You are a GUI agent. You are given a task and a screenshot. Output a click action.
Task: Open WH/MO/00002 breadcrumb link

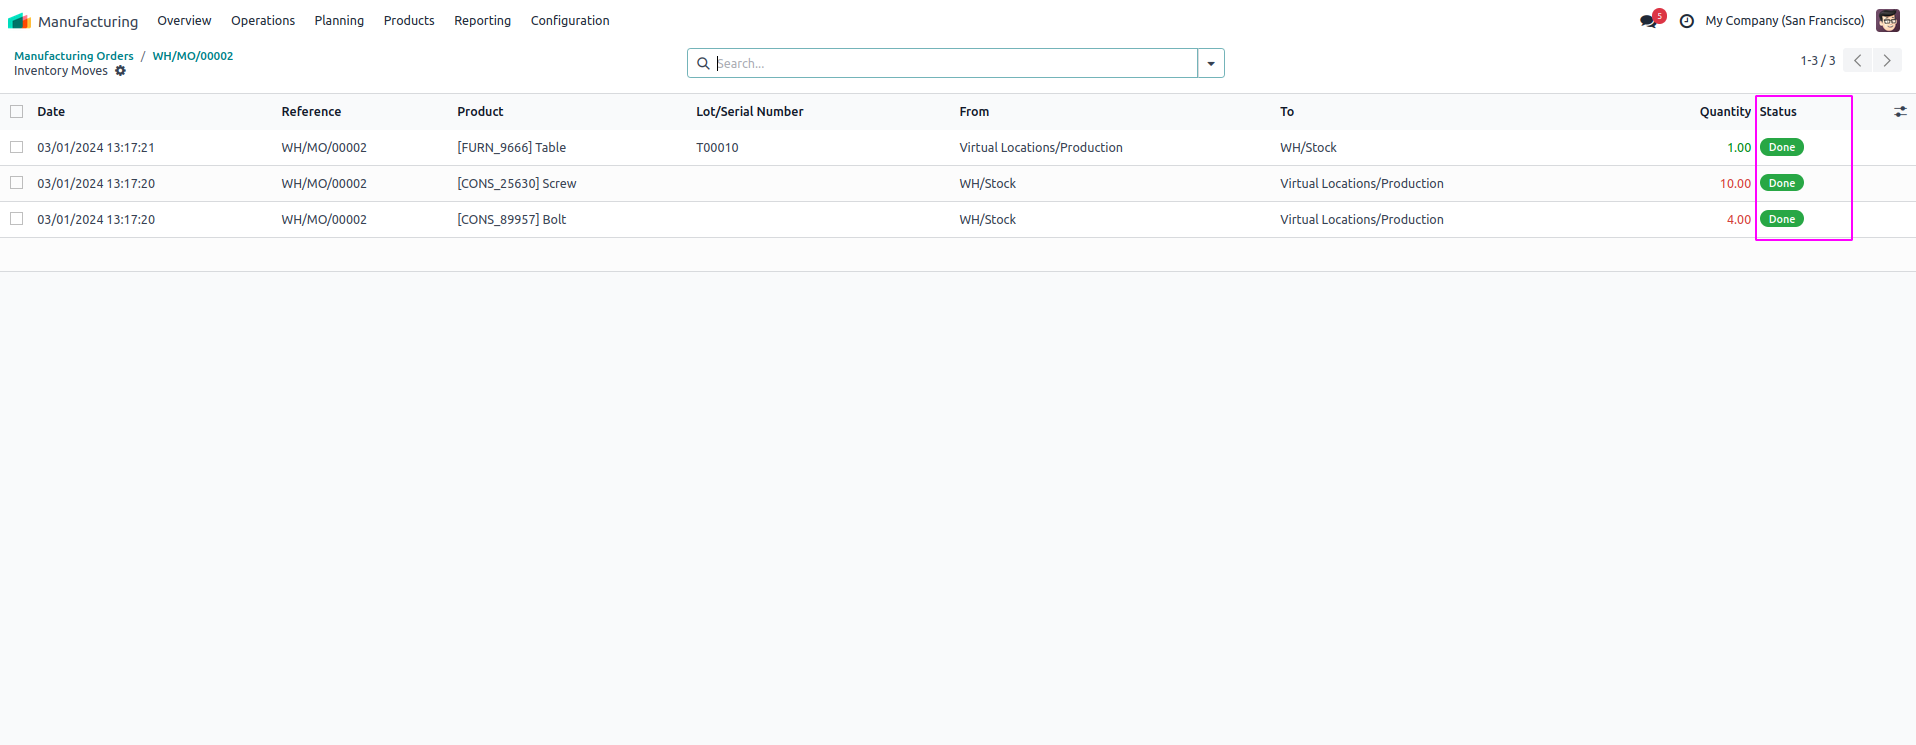[x=193, y=56]
